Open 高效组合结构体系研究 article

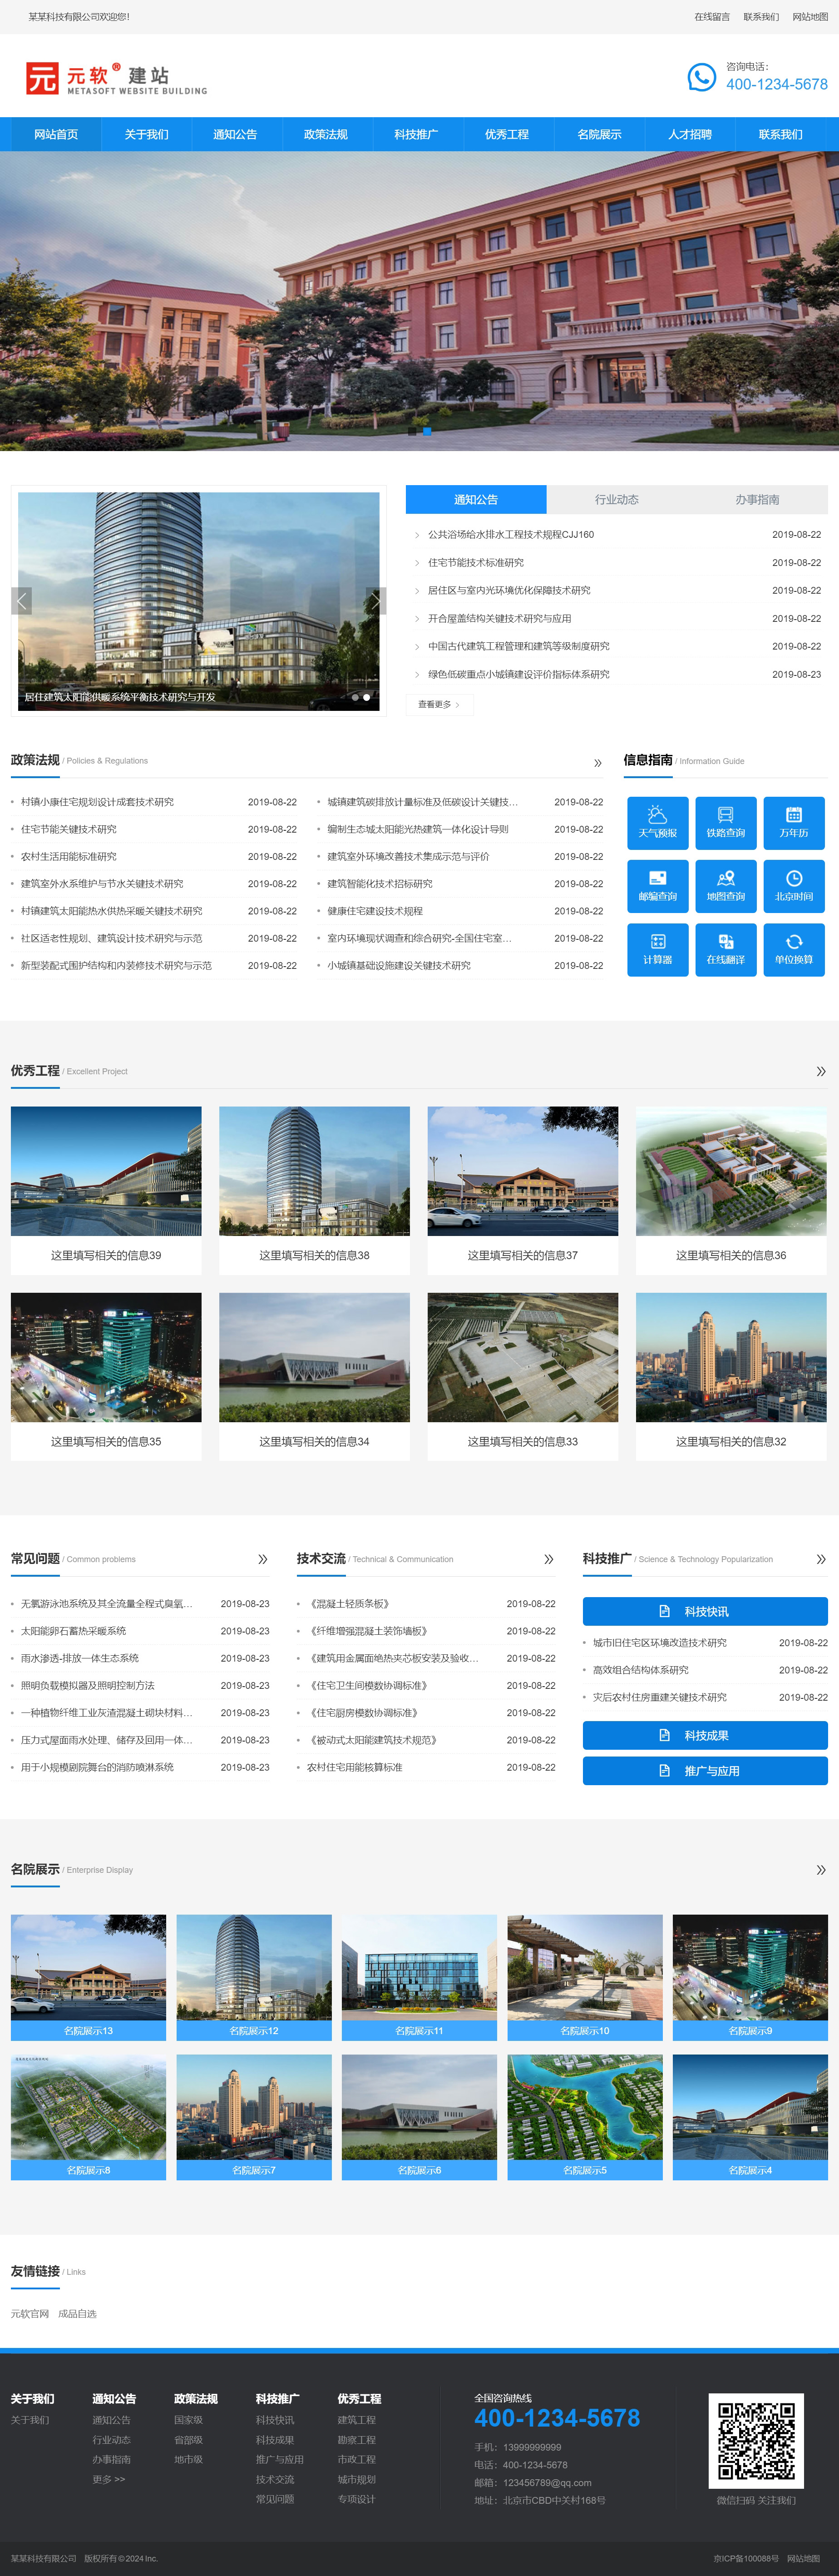click(641, 1669)
